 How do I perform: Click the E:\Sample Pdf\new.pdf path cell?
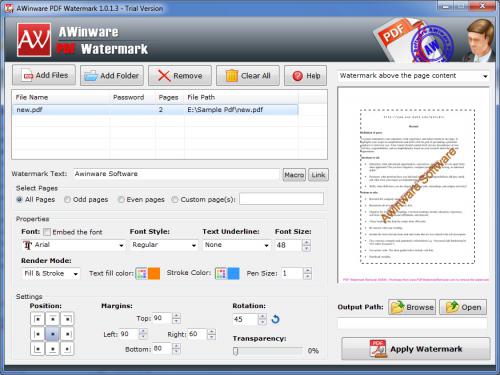(x=225, y=110)
